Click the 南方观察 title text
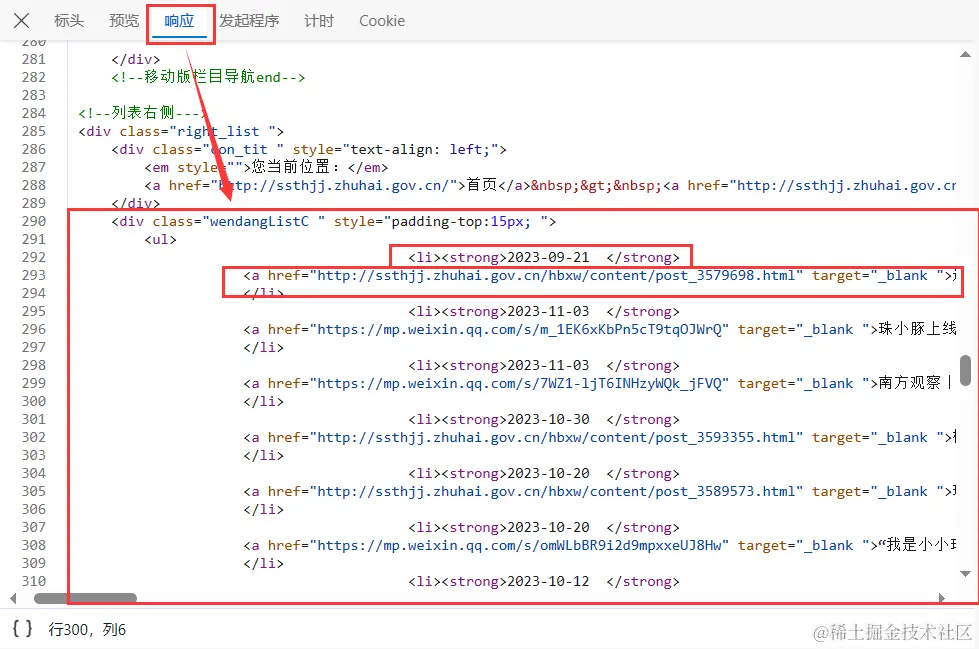979x649 pixels. click(x=909, y=382)
